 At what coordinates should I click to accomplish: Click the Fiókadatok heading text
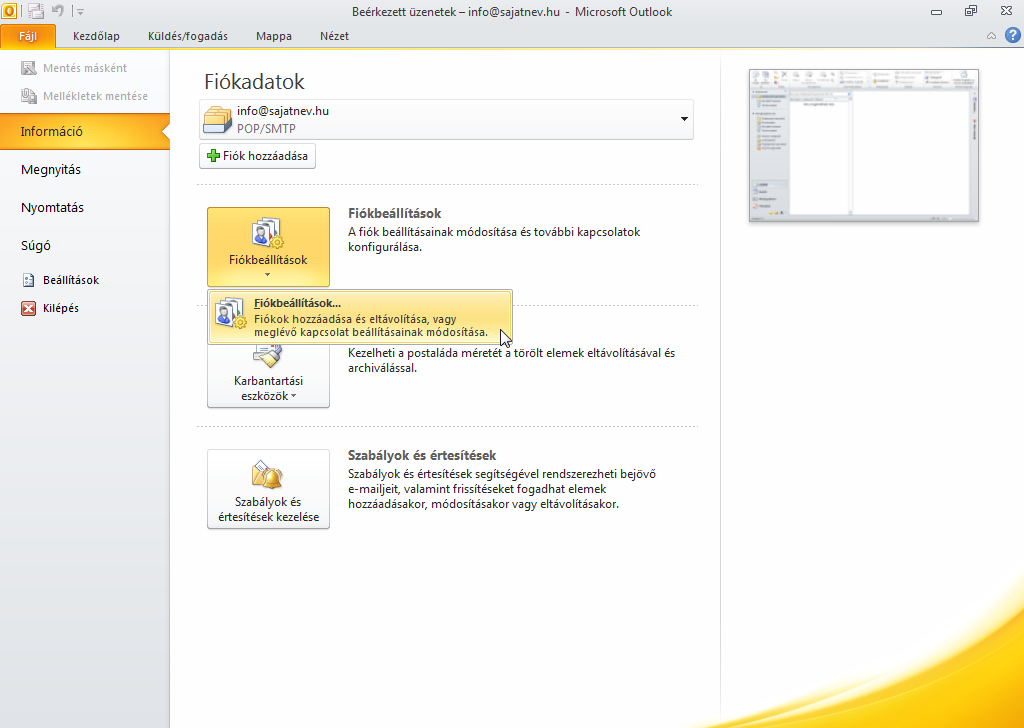(254, 82)
